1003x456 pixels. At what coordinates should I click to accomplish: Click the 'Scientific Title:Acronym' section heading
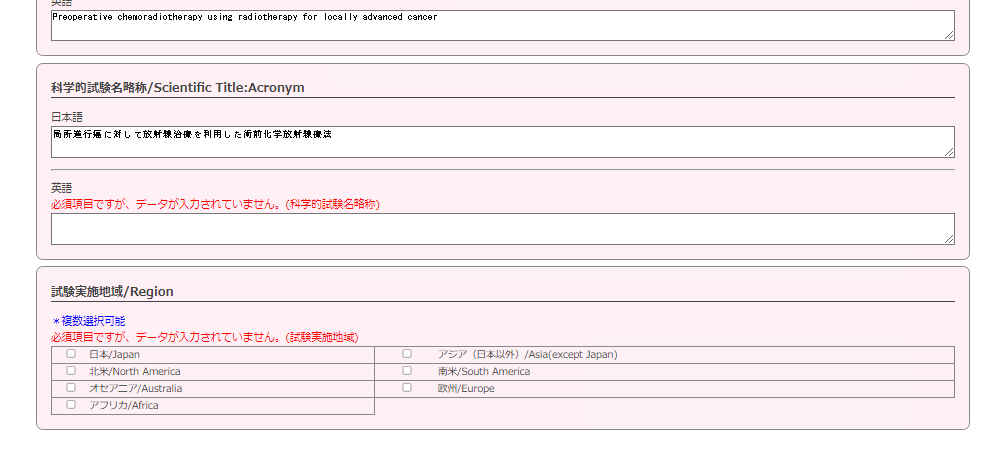(178, 87)
